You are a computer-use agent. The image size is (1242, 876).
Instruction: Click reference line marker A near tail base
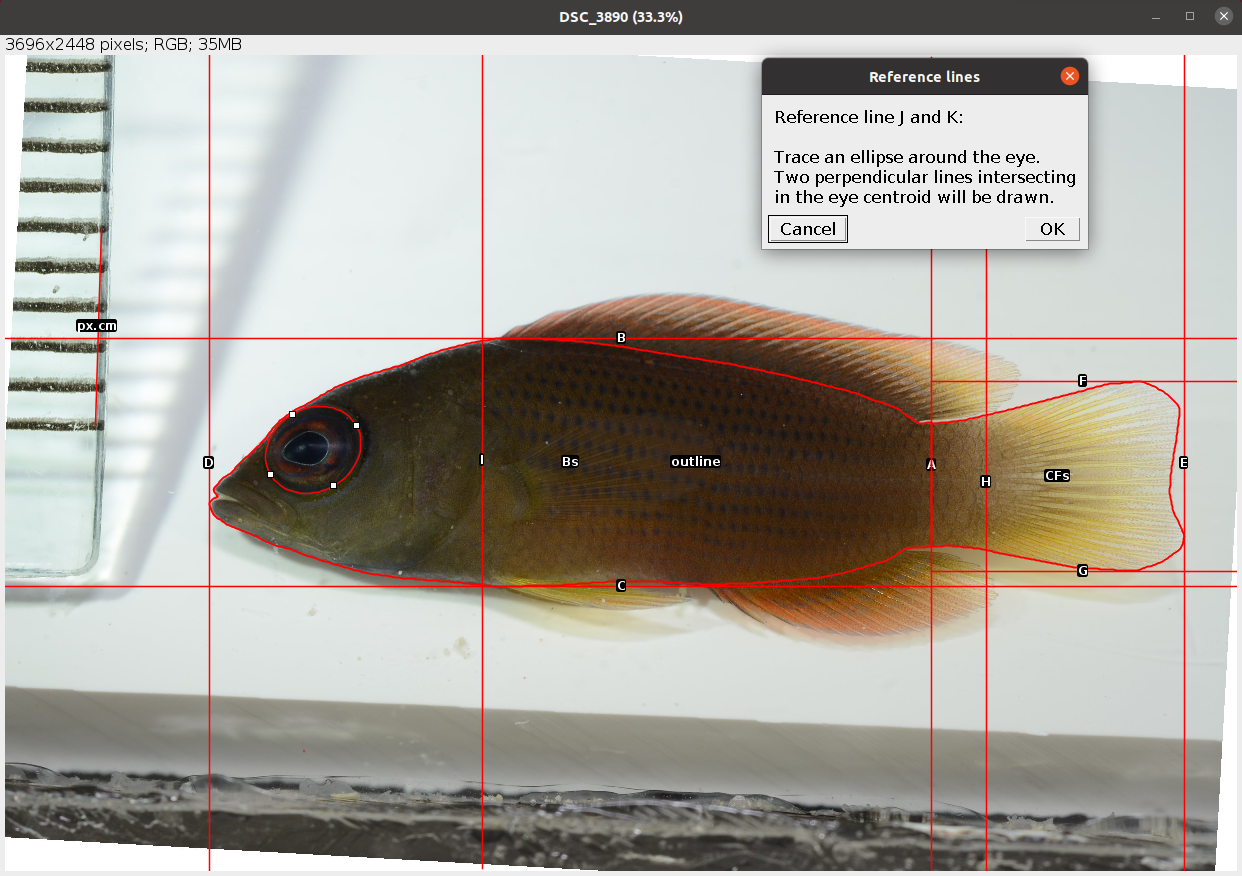931,464
